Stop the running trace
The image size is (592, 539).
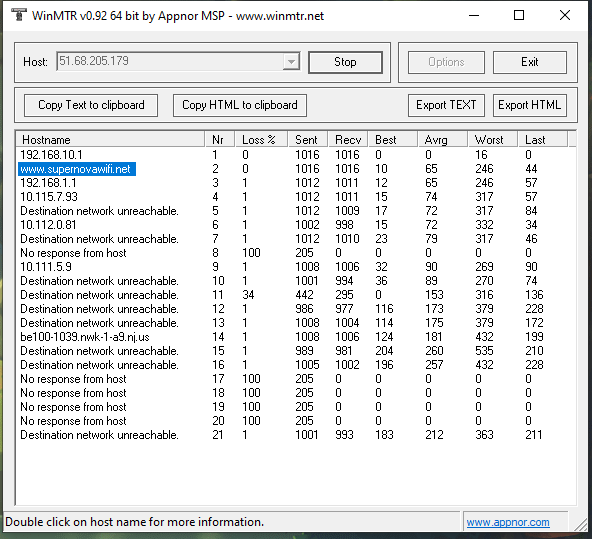click(x=345, y=62)
